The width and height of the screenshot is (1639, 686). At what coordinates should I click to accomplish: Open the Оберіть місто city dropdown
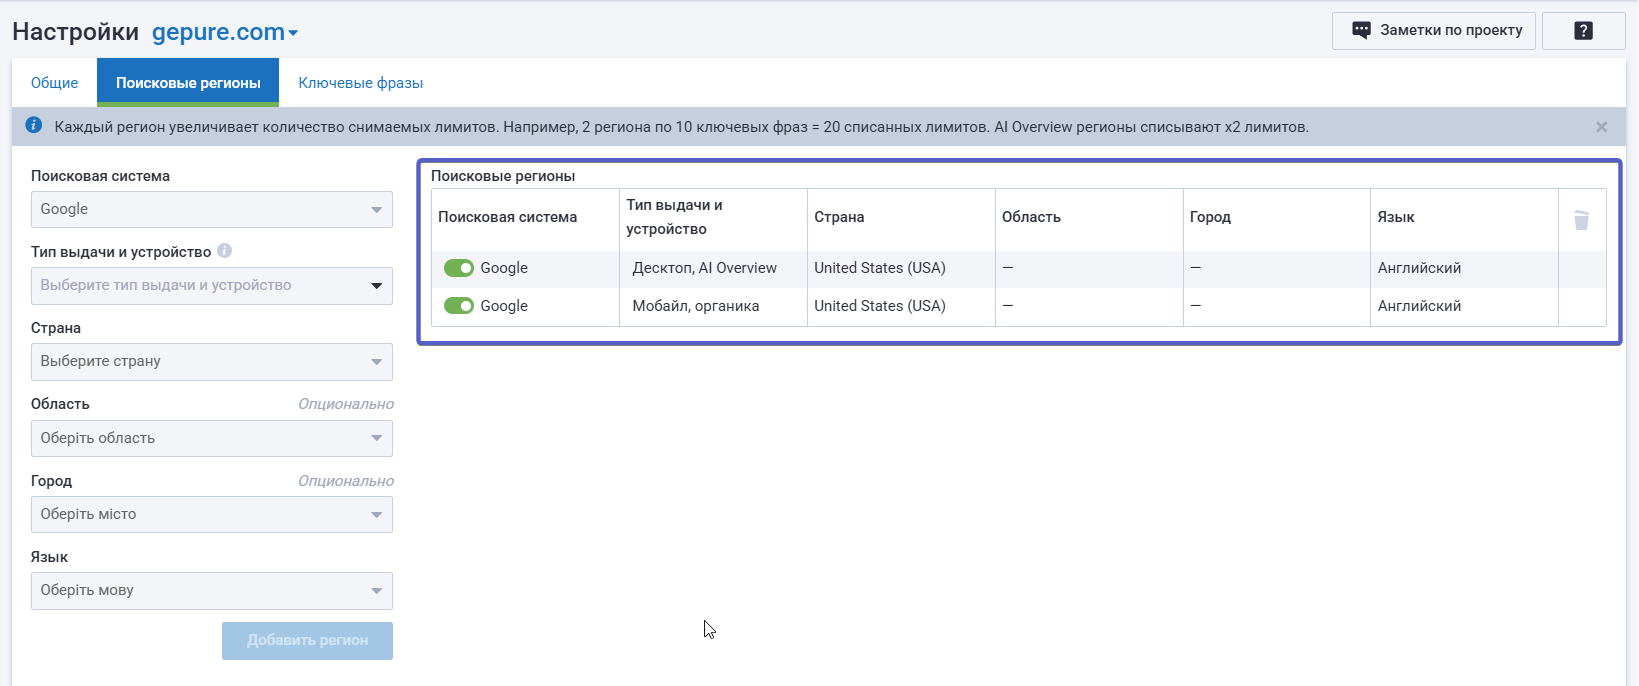tap(211, 514)
